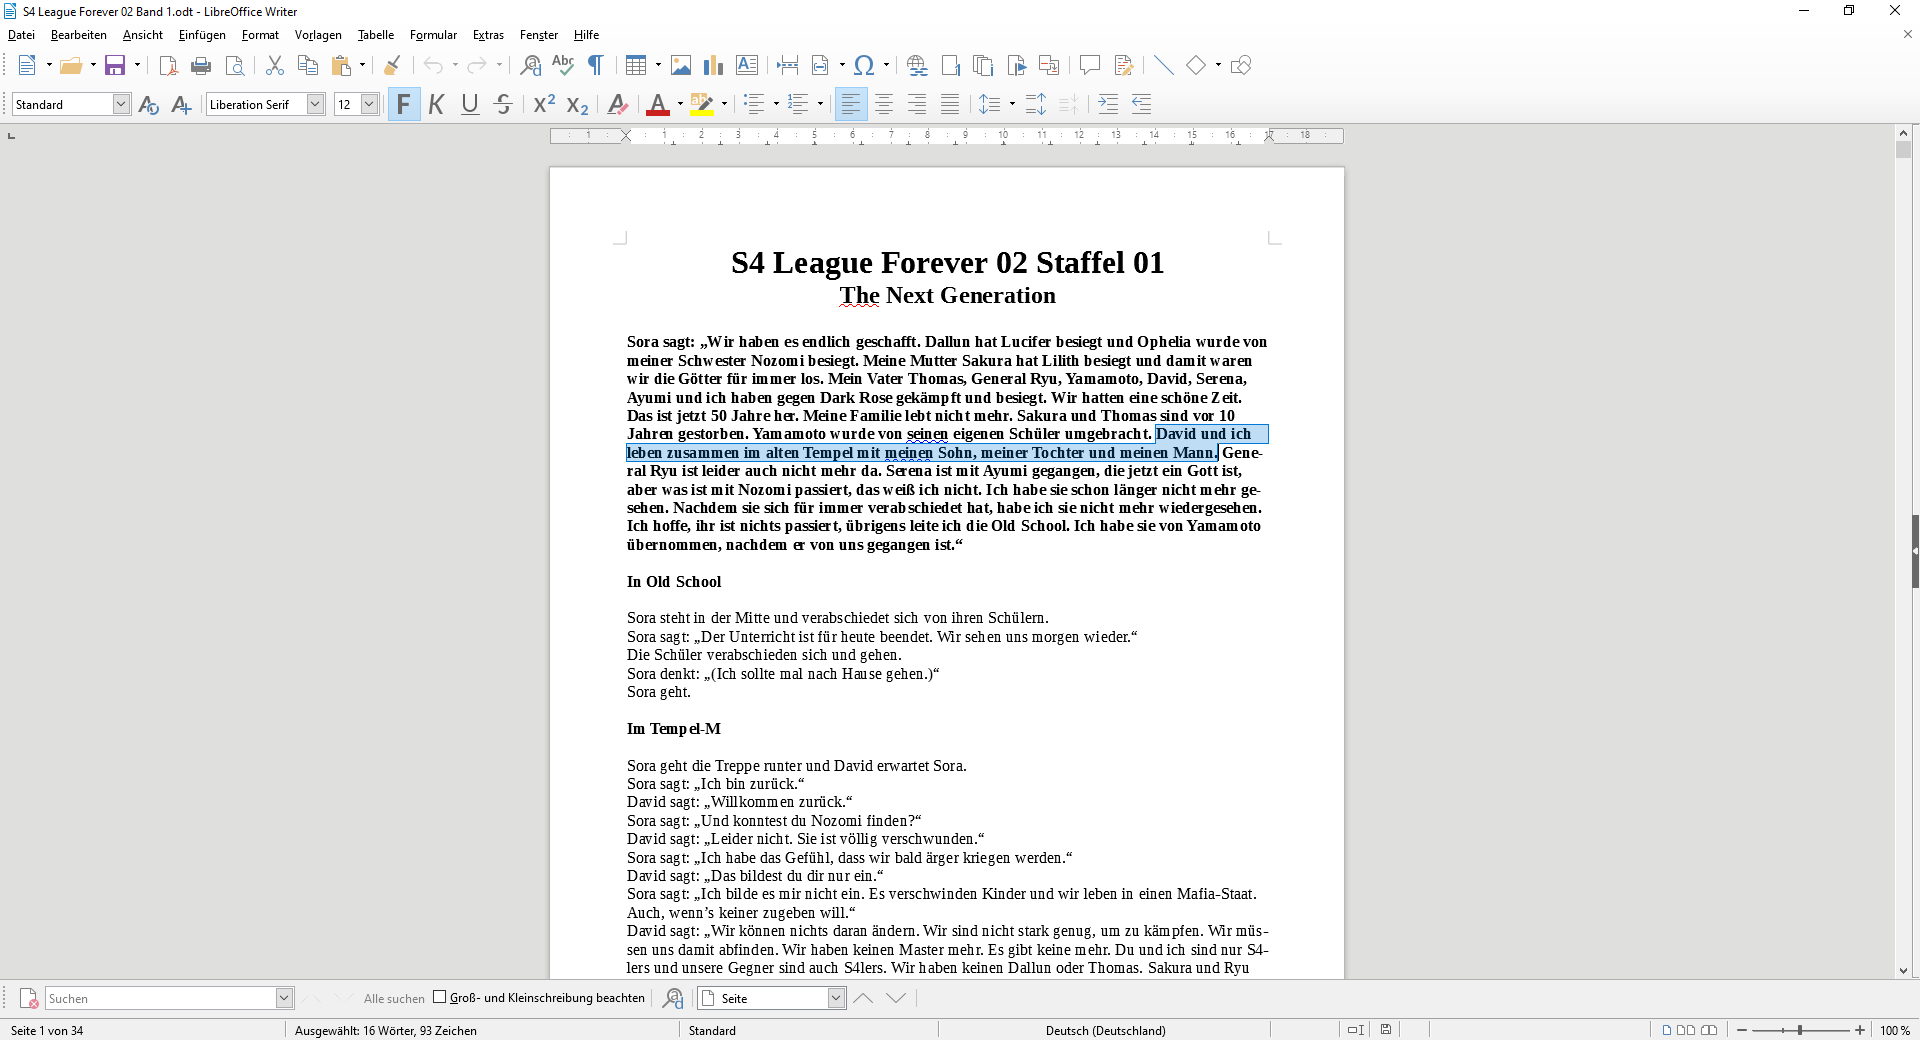Expand insert table dropdown arrow
Screen dimensions: 1920x1040
658,66
